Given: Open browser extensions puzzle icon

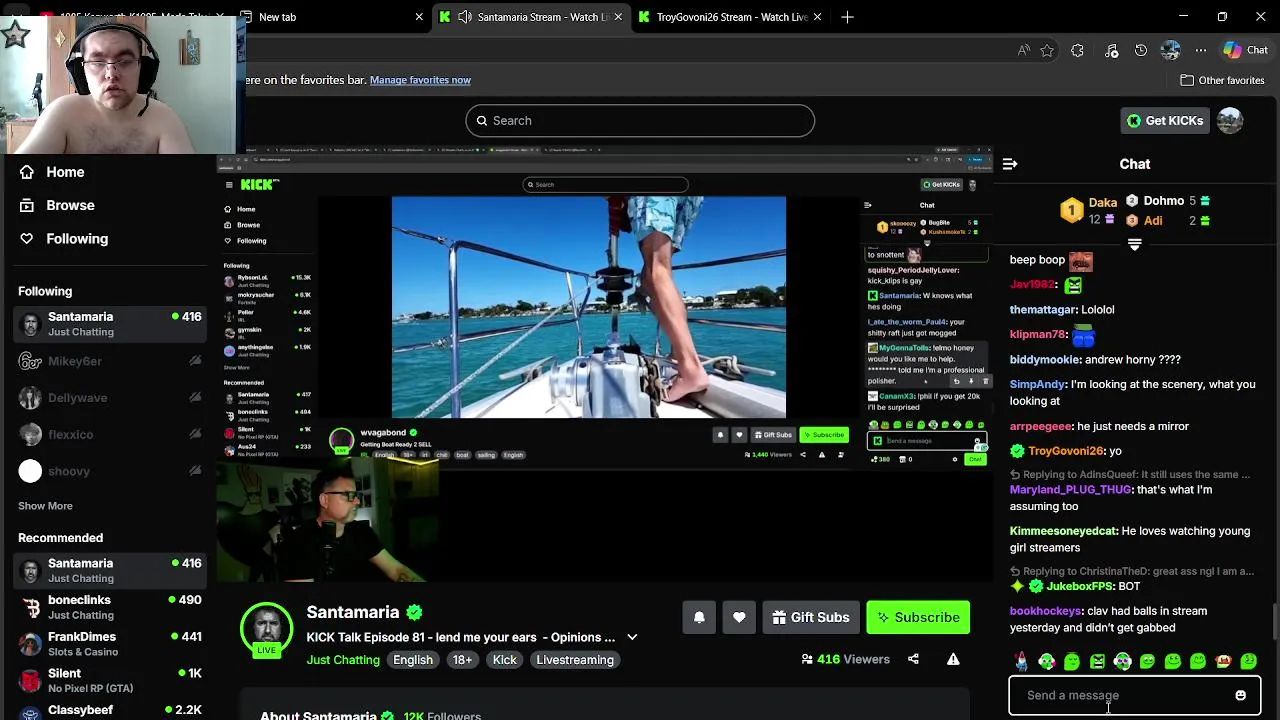Looking at the screenshot, I should [1077, 50].
